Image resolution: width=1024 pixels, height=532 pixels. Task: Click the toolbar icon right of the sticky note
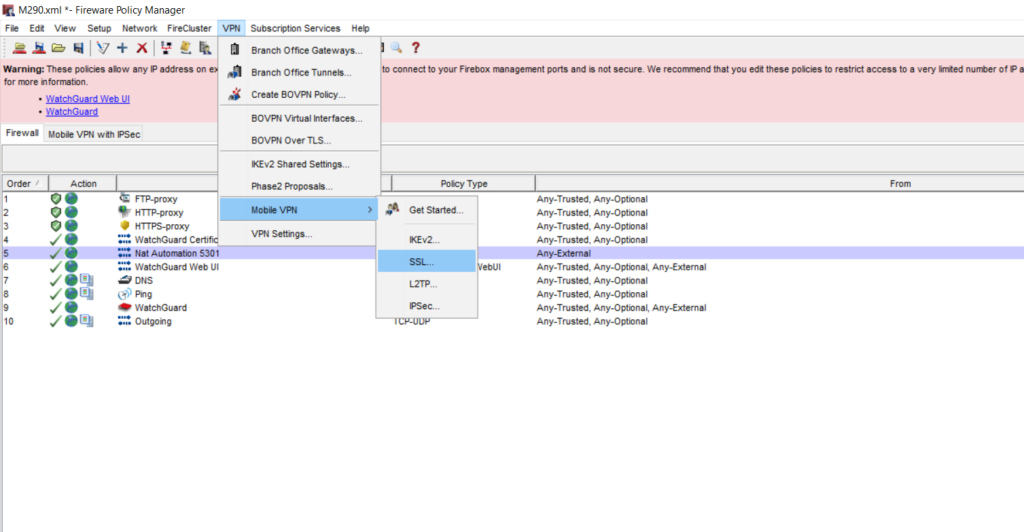point(205,48)
